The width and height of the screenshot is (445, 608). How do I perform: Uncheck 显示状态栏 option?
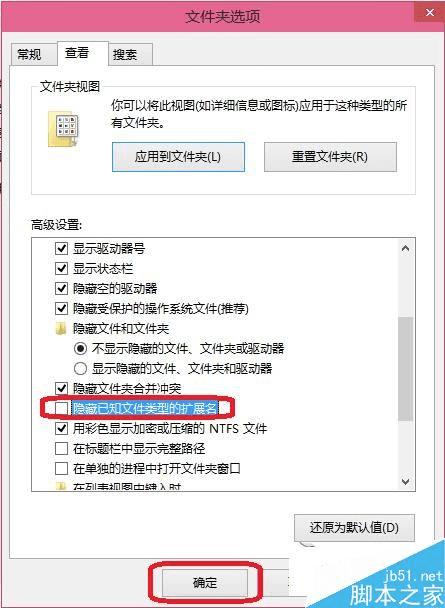61,269
